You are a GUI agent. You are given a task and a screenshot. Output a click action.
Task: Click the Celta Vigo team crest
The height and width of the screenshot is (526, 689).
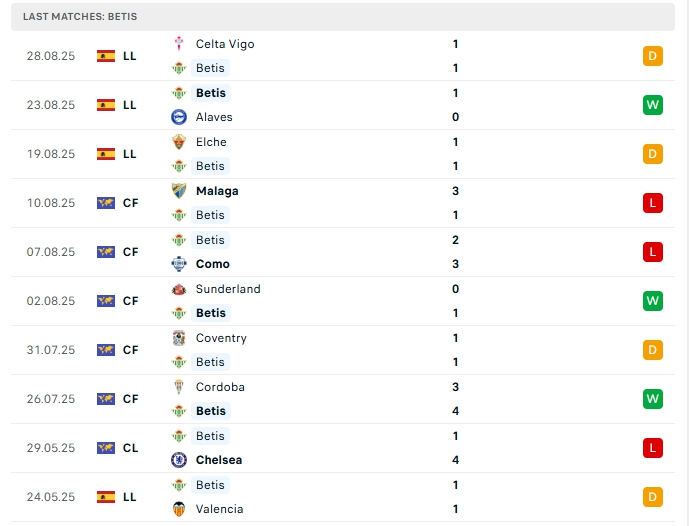pos(179,44)
